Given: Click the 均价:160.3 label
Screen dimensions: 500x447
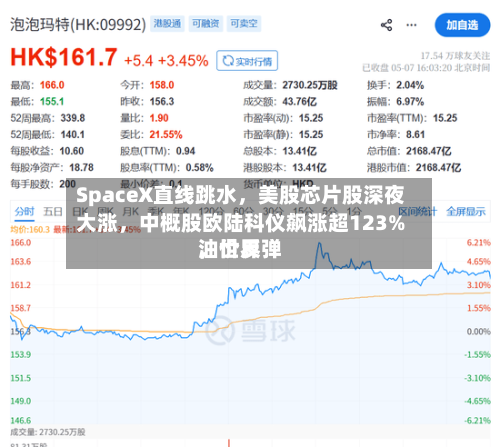Looking at the screenshot, I should (30, 230).
